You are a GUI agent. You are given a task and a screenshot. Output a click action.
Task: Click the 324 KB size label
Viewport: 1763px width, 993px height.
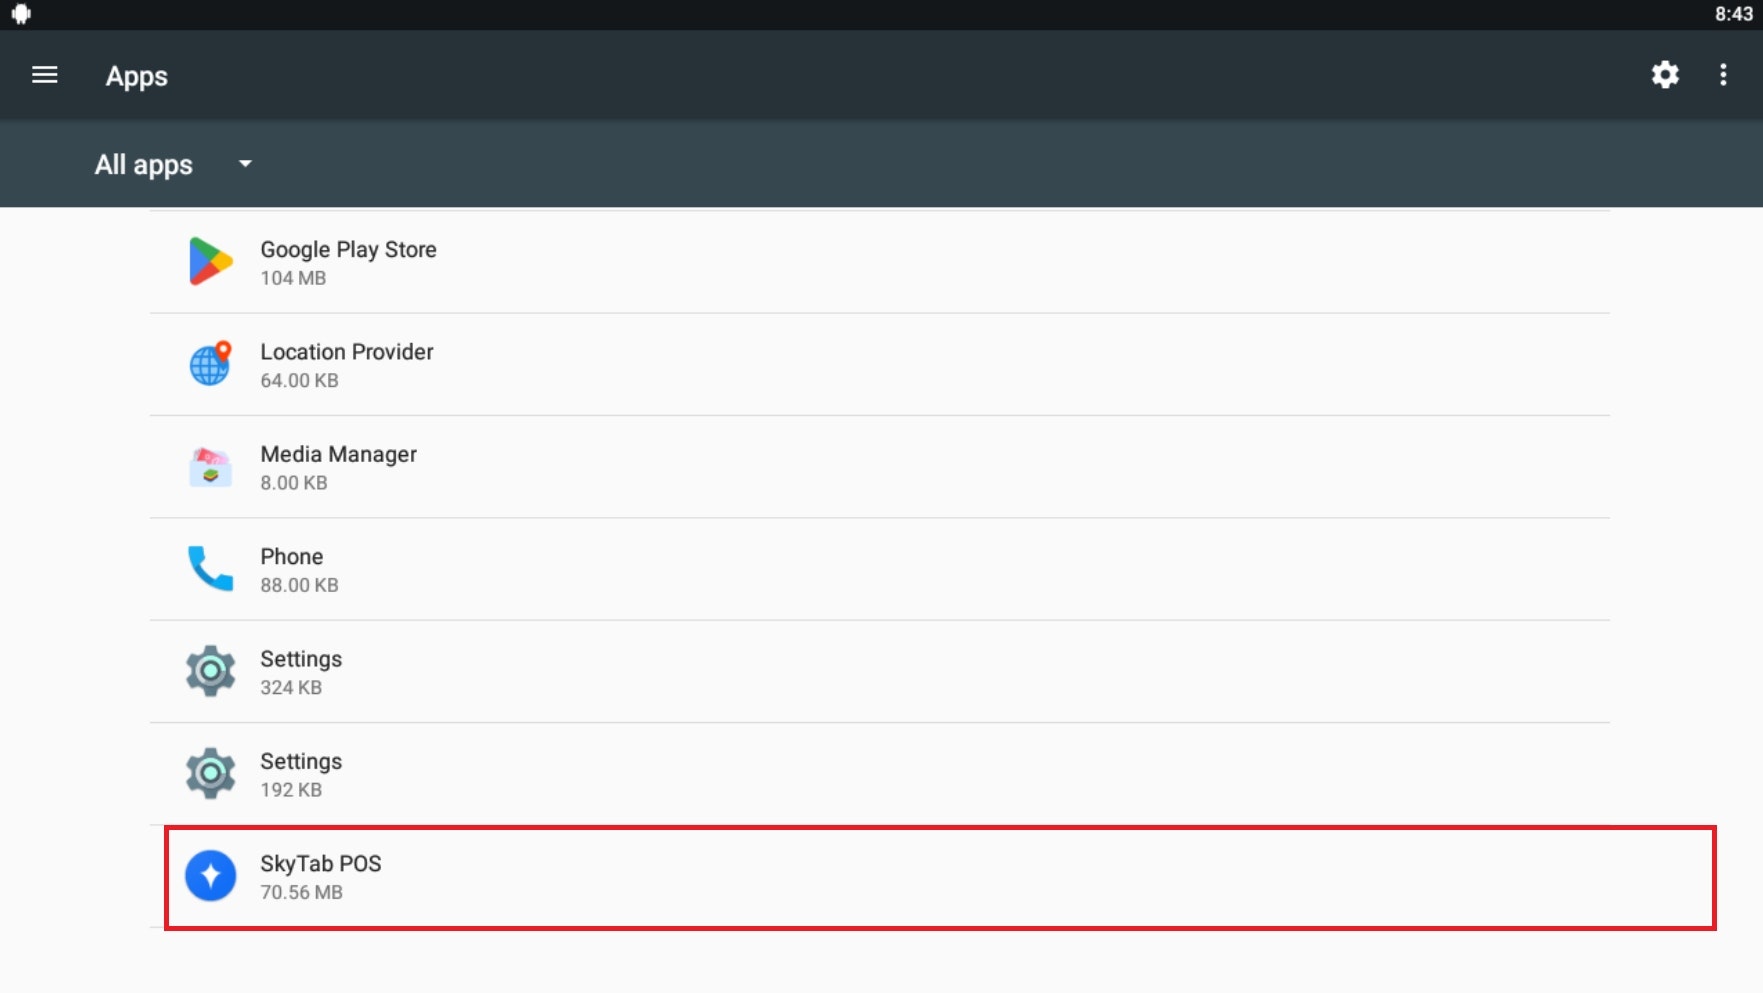(x=291, y=688)
